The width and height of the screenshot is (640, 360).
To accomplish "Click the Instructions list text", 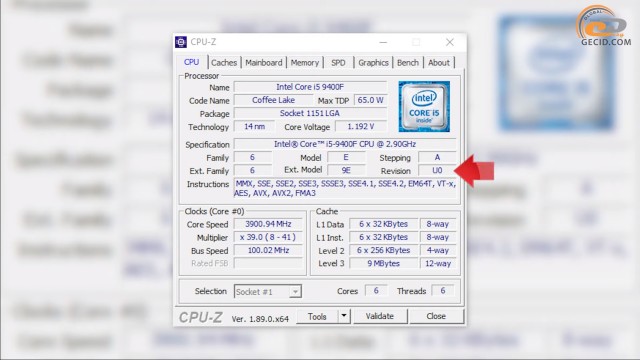I will 345,188.
